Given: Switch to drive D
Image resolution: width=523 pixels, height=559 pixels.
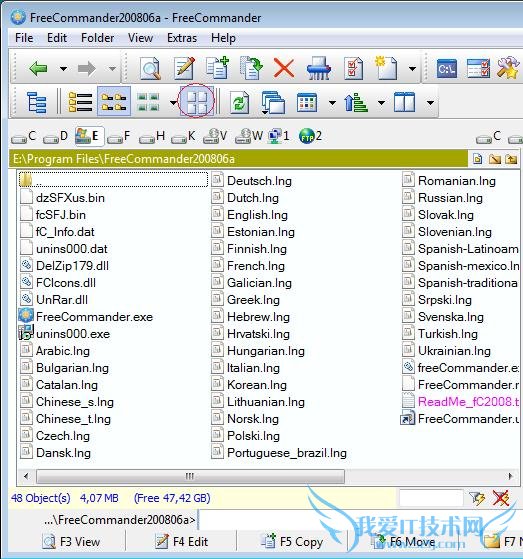Looking at the screenshot, I should (55, 136).
